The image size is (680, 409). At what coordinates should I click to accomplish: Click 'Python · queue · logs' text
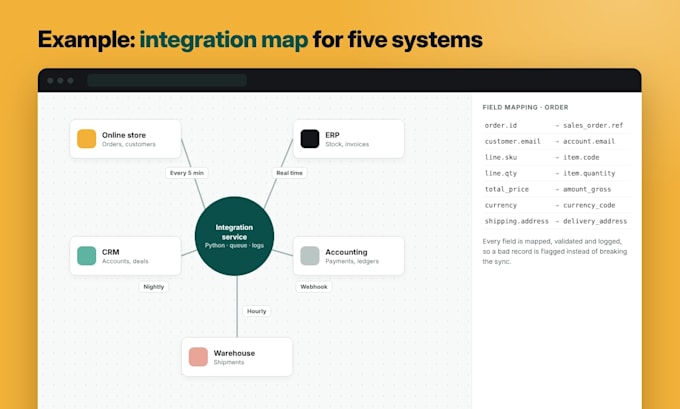(x=234, y=245)
